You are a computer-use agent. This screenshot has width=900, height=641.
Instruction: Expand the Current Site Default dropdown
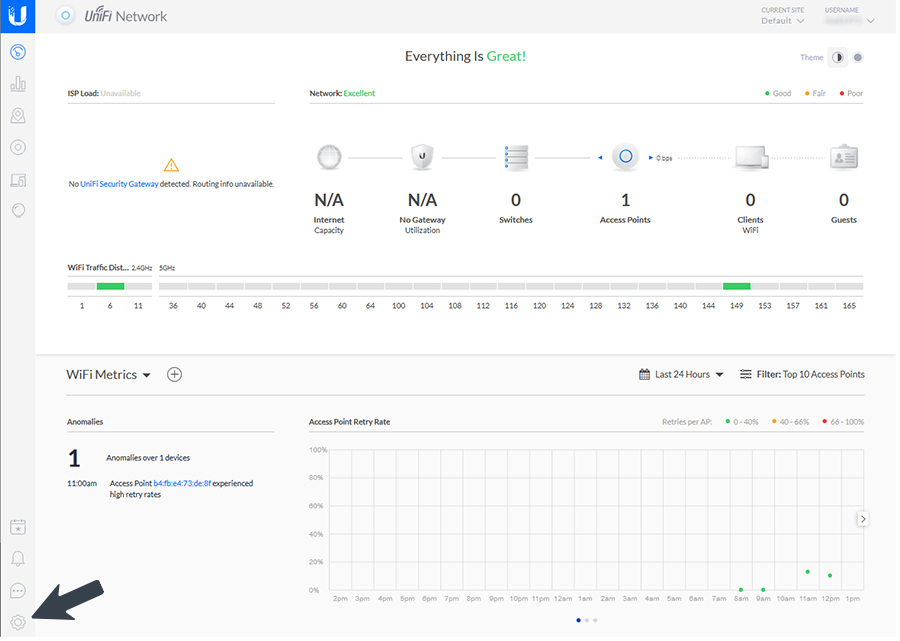coord(783,20)
